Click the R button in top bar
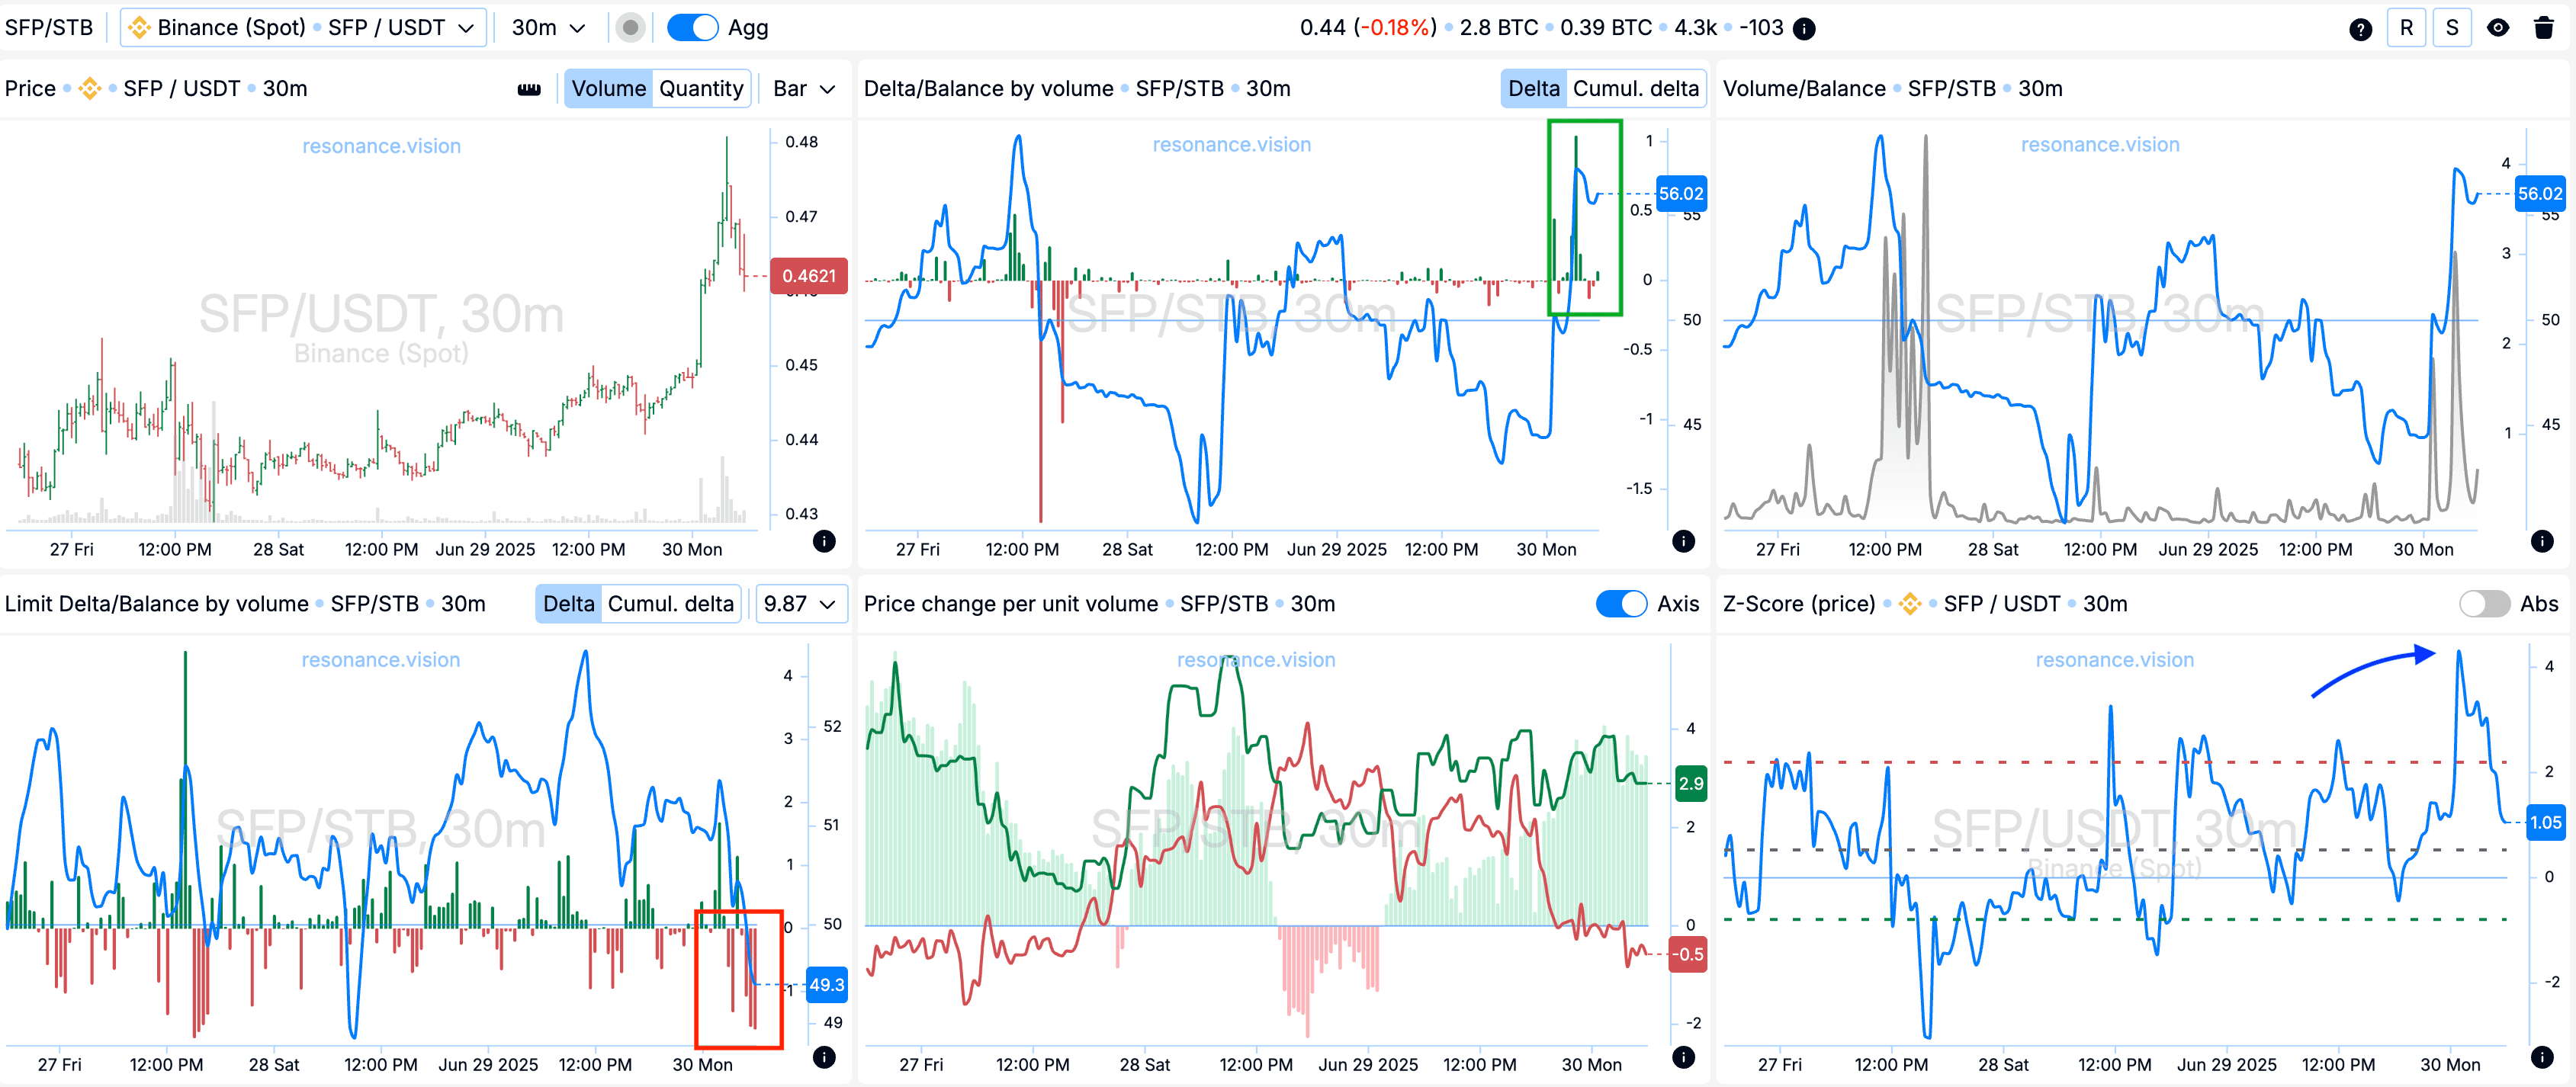 click(x=2406, y=28)
